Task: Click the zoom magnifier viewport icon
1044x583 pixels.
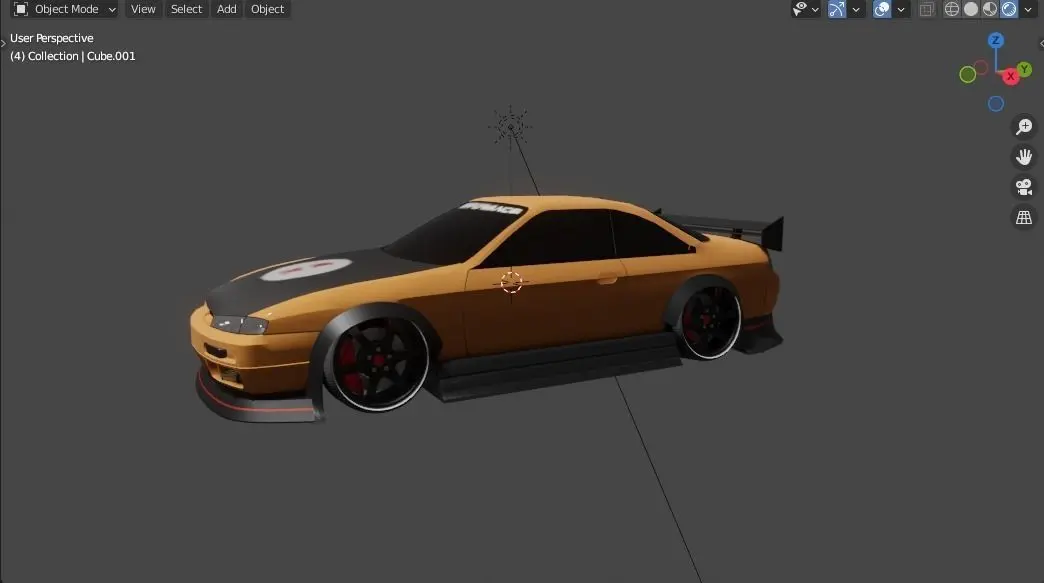Action: tap(1024, 126)
